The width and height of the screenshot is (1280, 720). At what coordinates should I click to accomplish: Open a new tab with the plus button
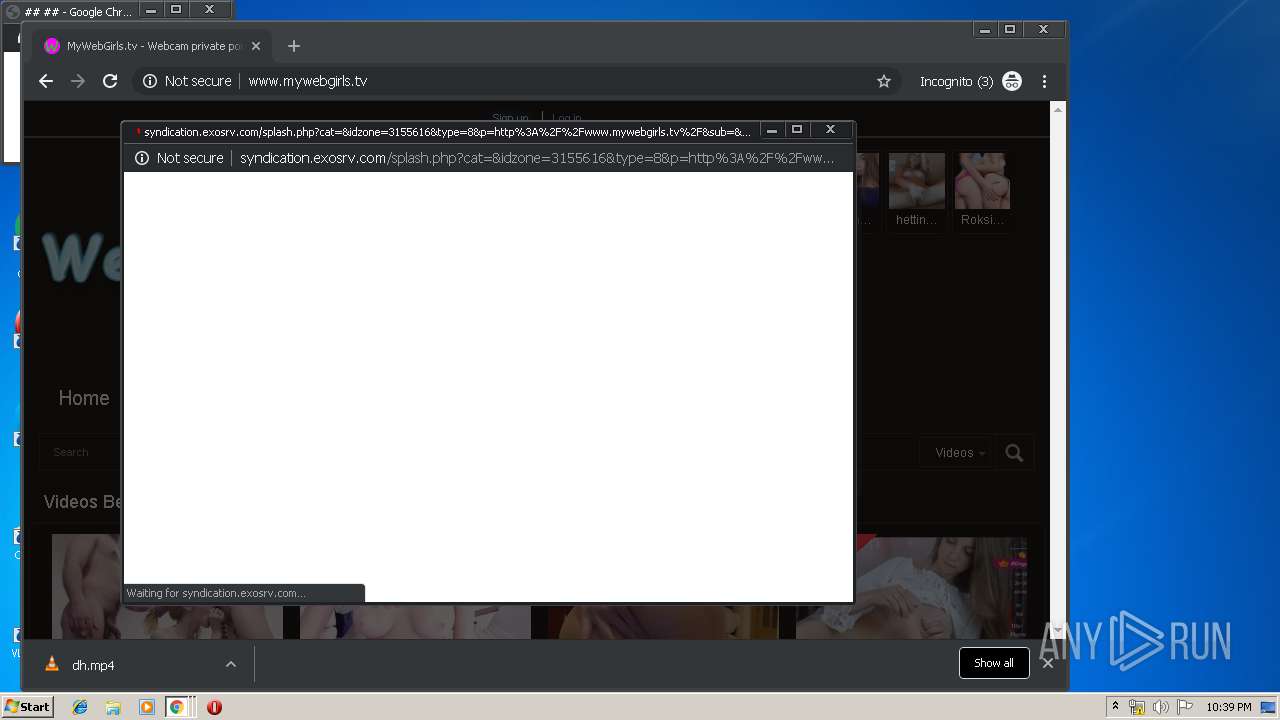293,46
